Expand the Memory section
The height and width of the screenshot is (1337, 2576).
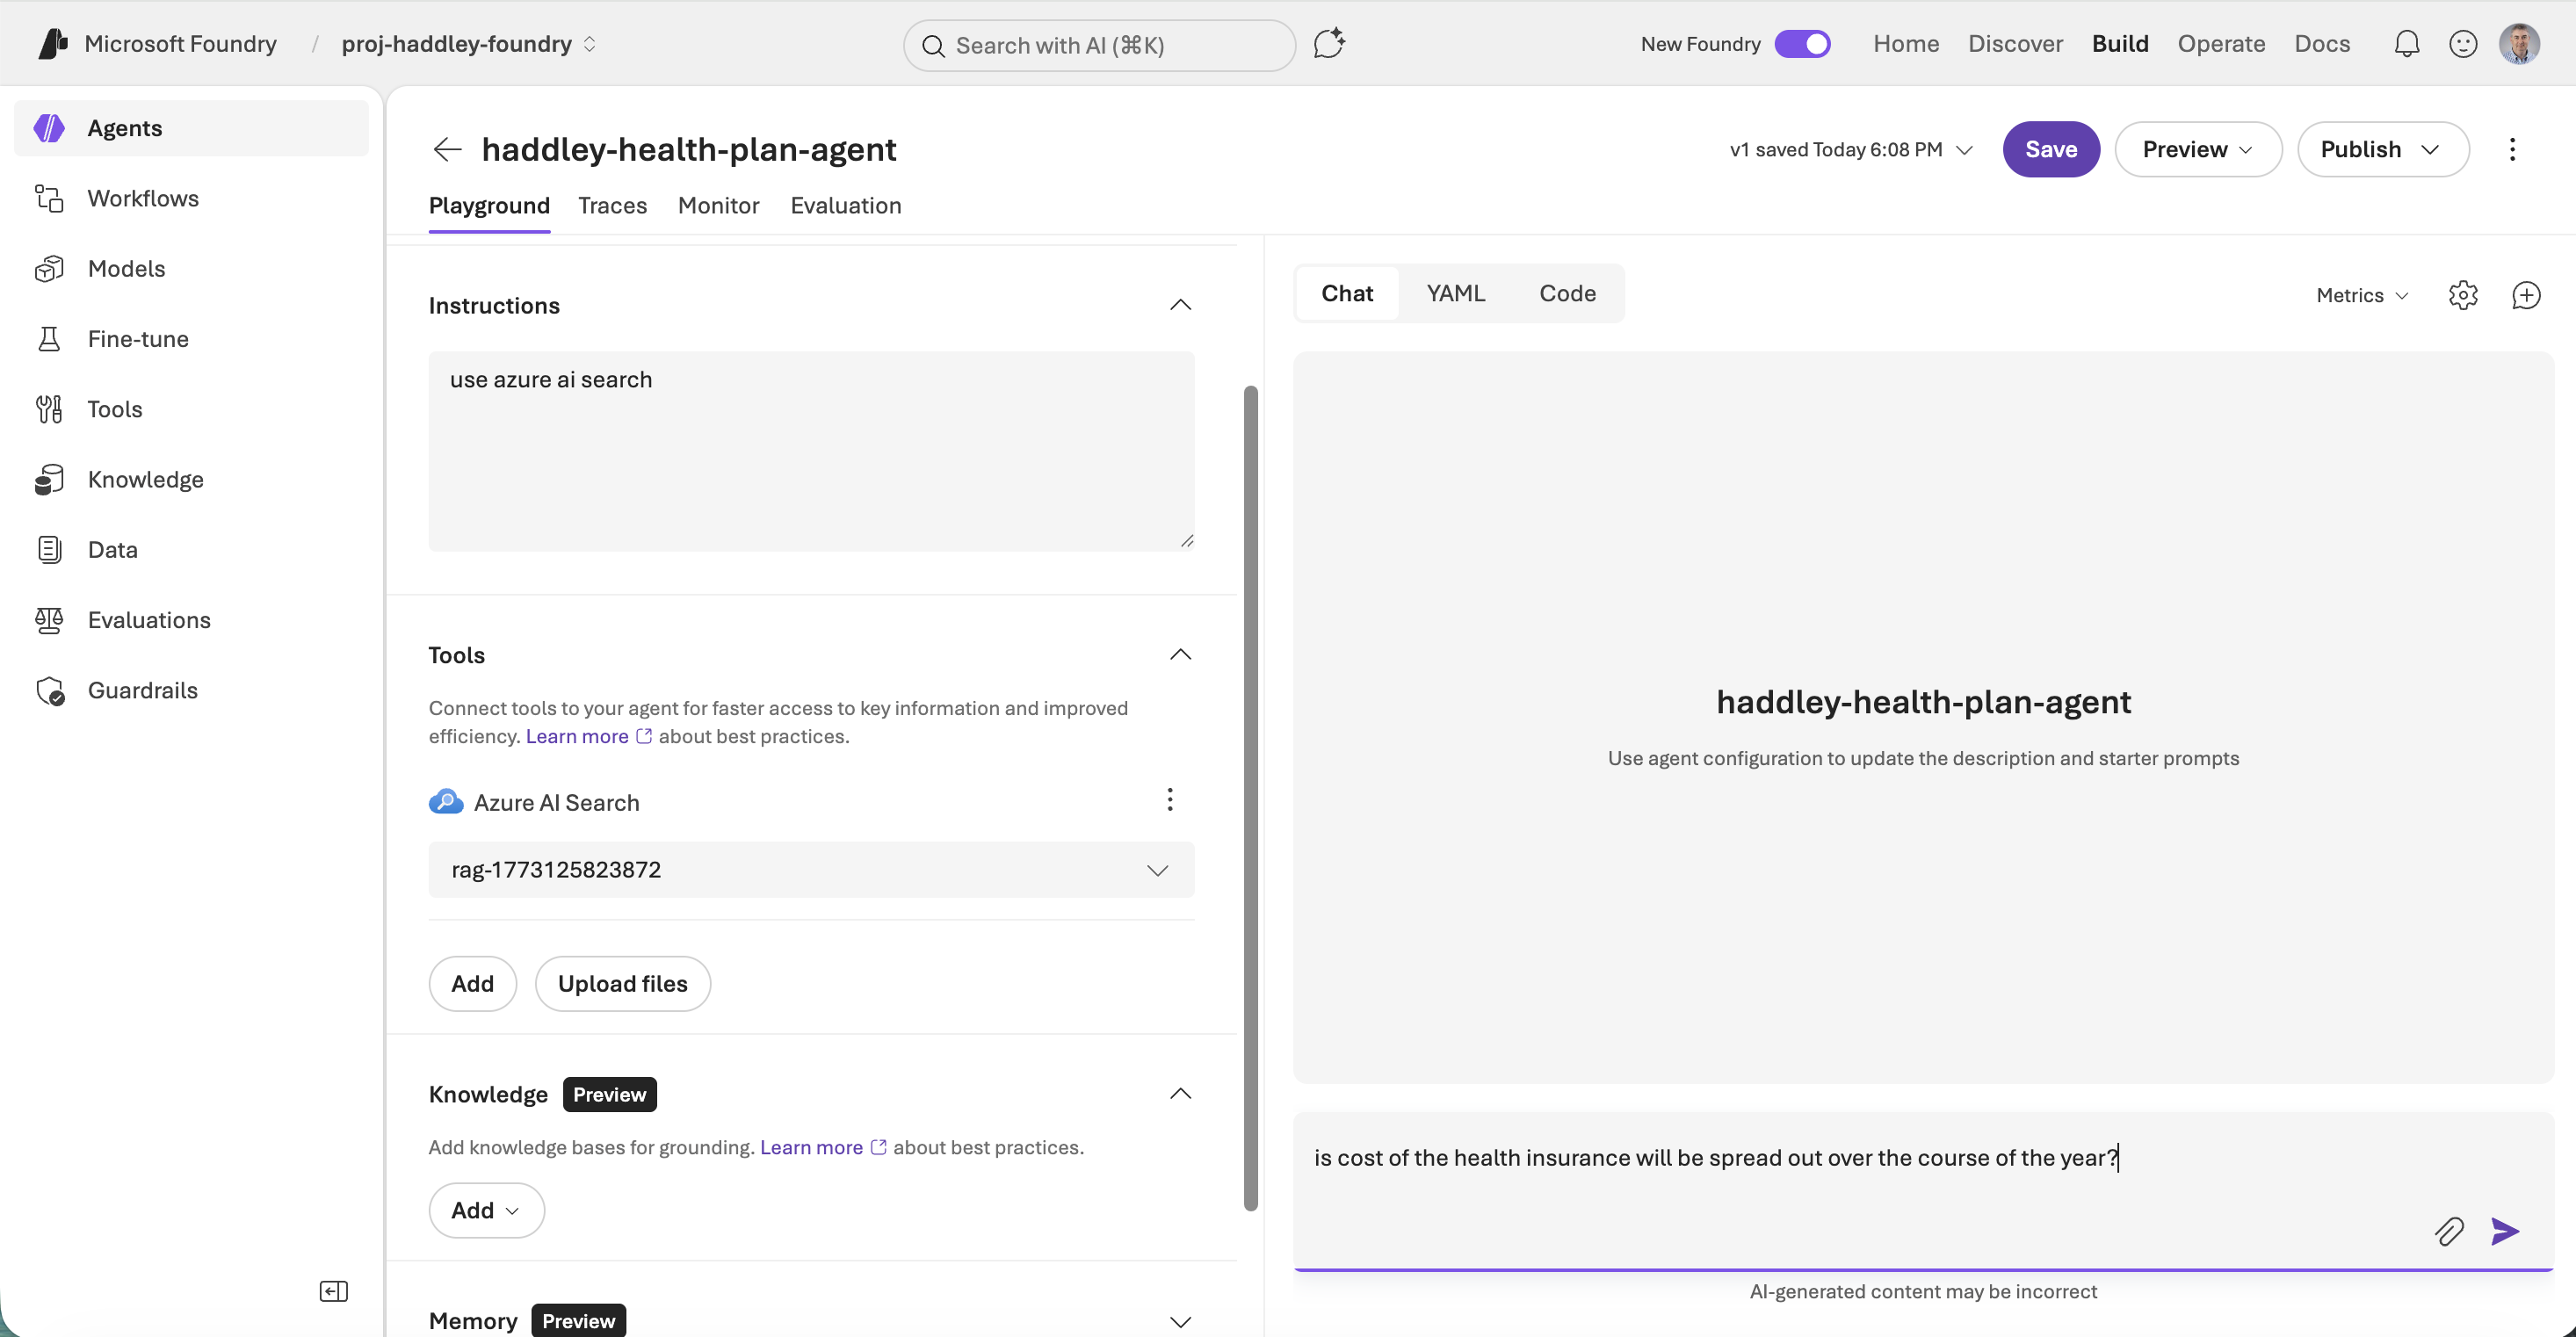(x=1180, y=1321)
